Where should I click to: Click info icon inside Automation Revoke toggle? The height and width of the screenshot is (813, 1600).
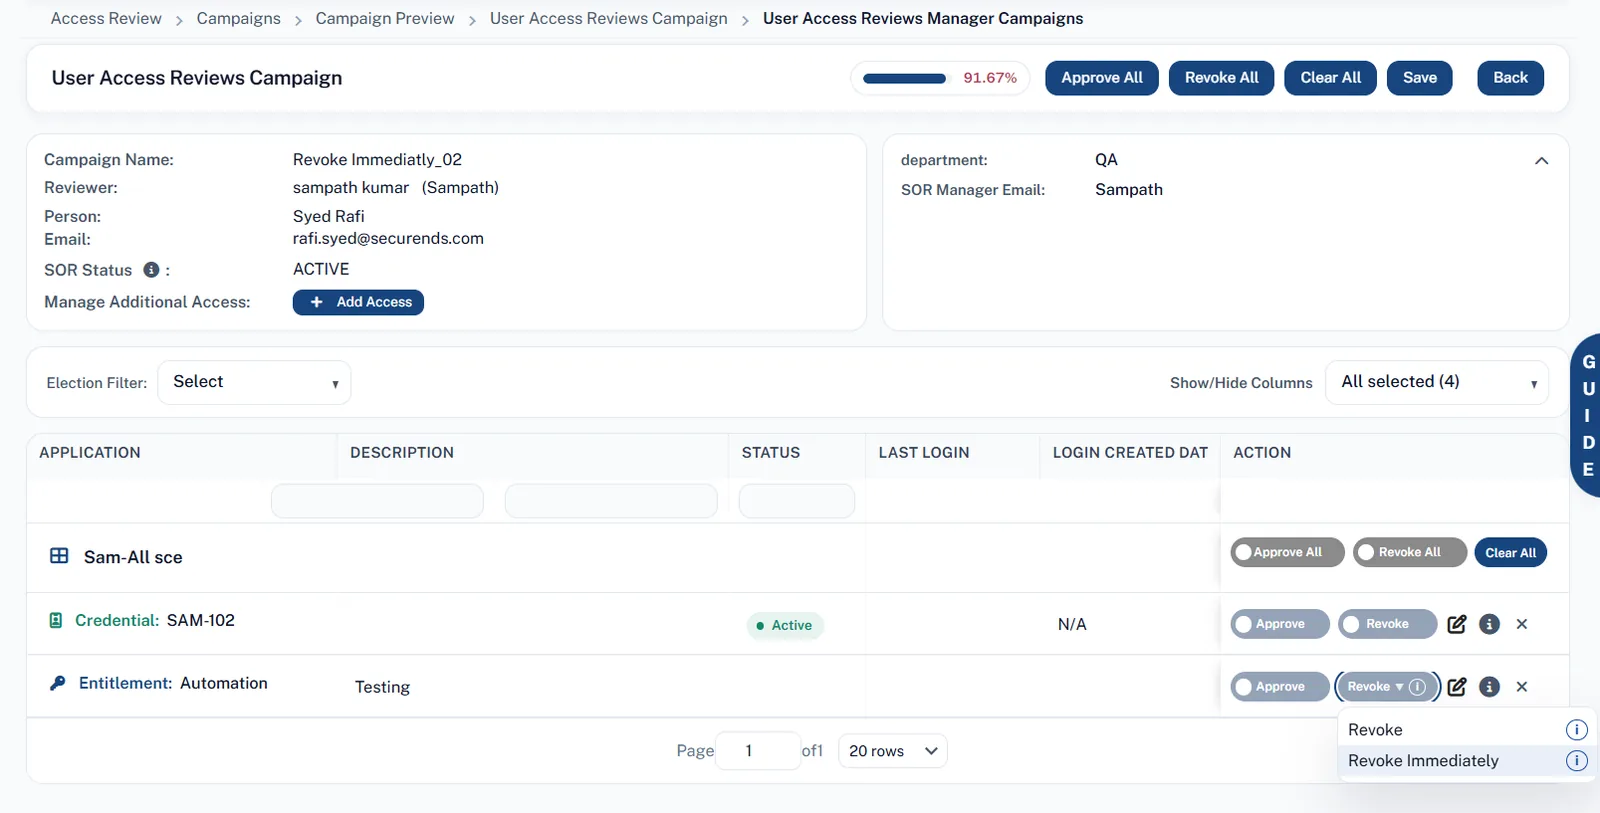pos(1417,687)
